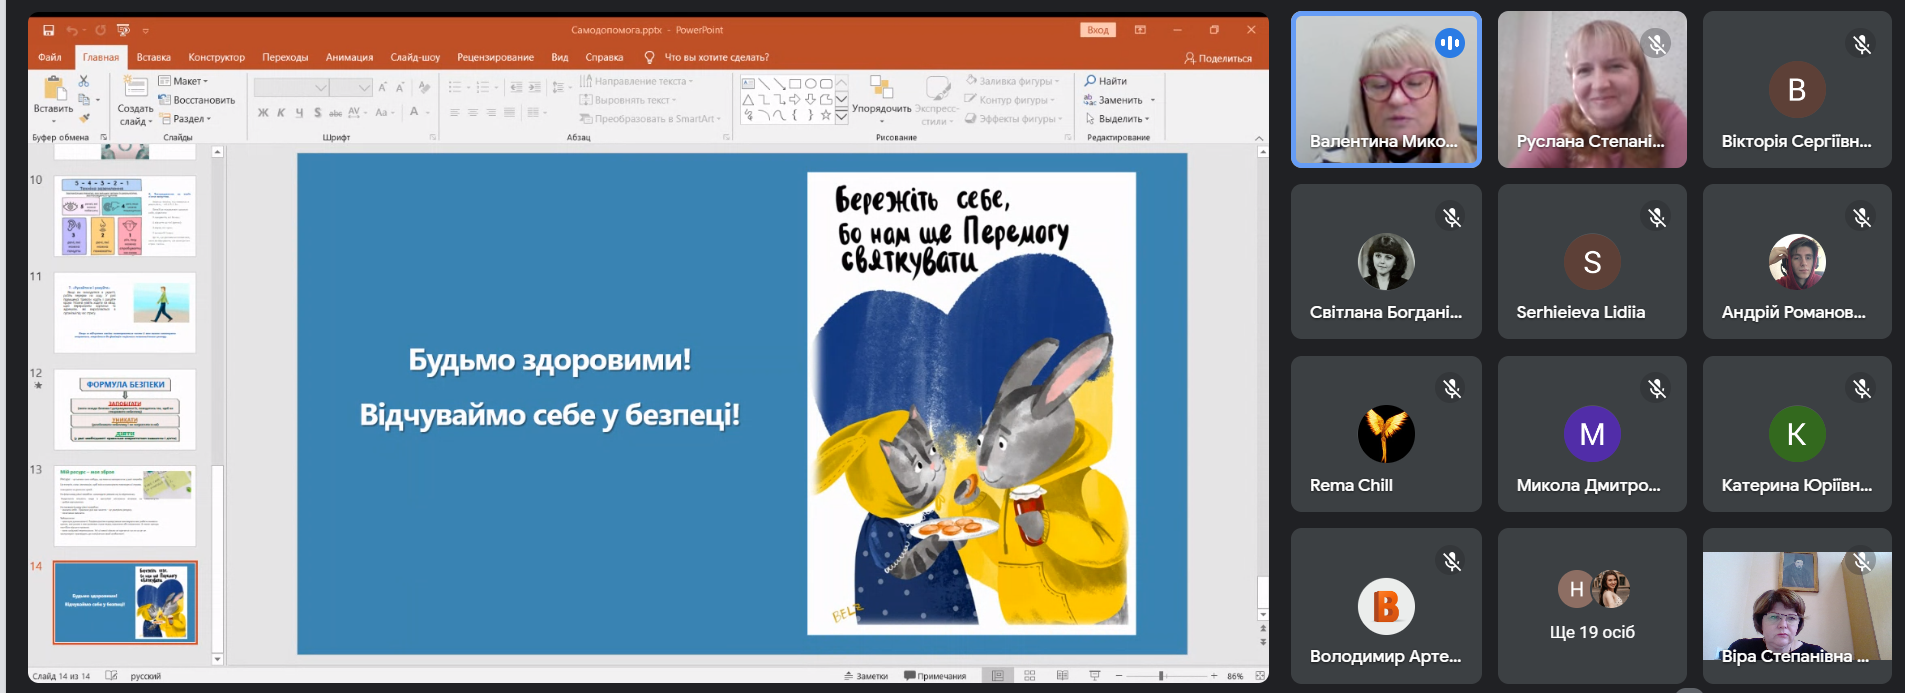The width and height of the screenshot is (1905, 693).
Task: Expand the shapes gallery More arrow
Action: coord(842,116)
